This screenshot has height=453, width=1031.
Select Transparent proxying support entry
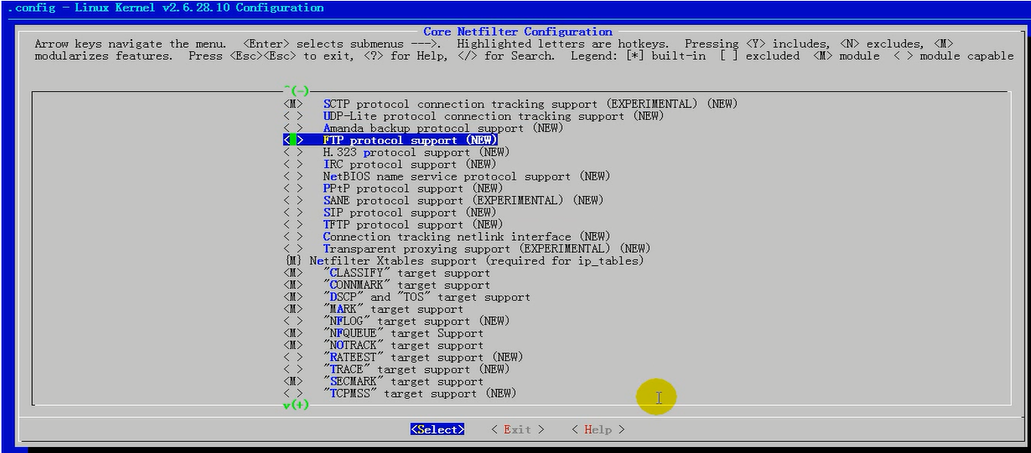coord(487,249)
